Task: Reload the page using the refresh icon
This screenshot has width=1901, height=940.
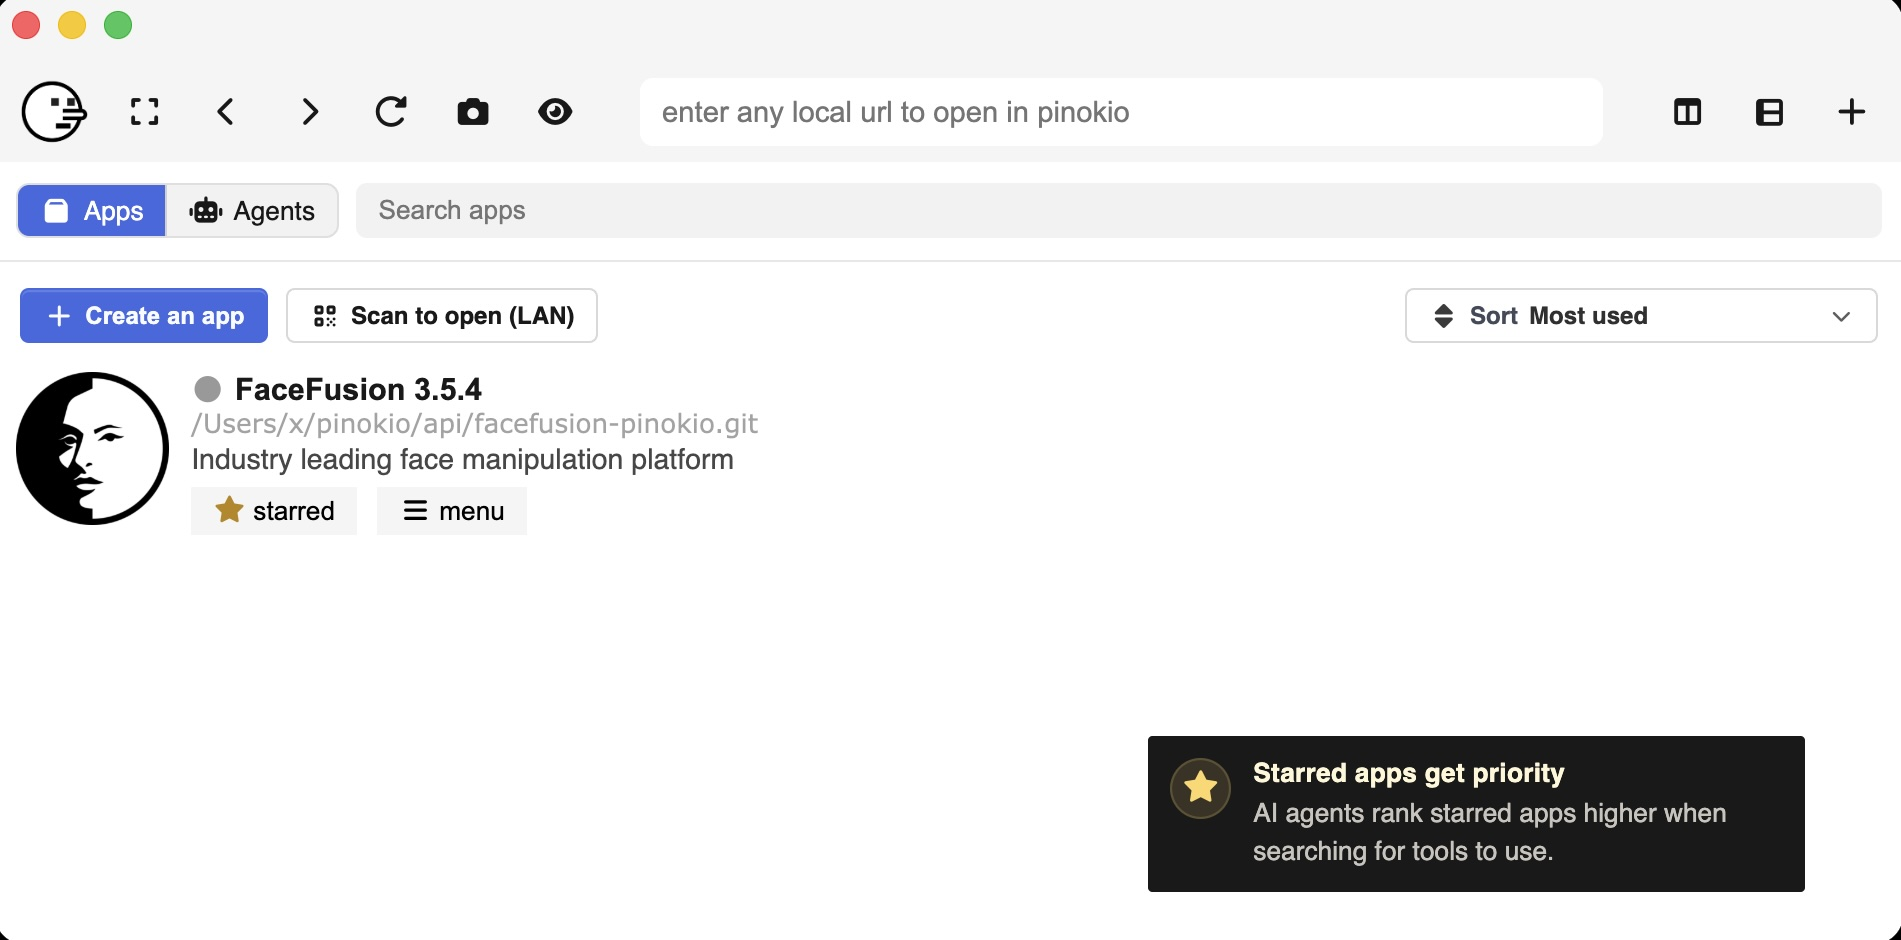Action: [x=391, y=112]
